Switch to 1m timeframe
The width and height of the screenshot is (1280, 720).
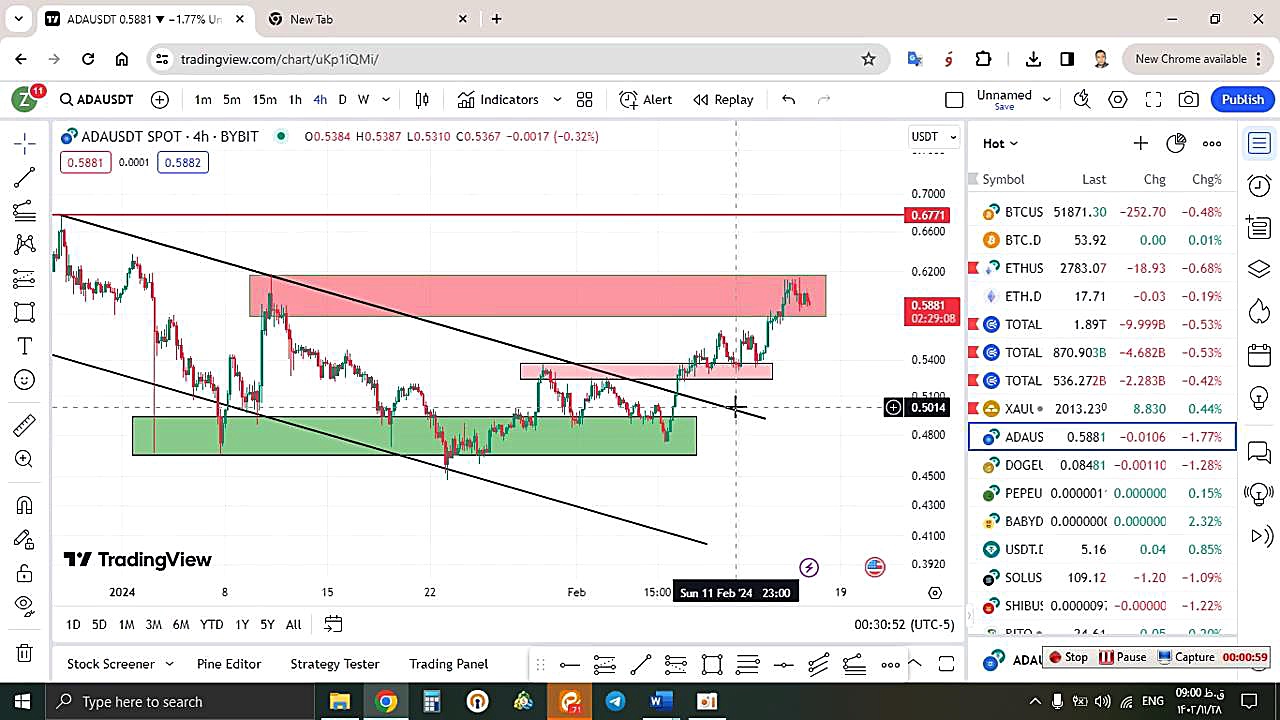click(203, 99)
